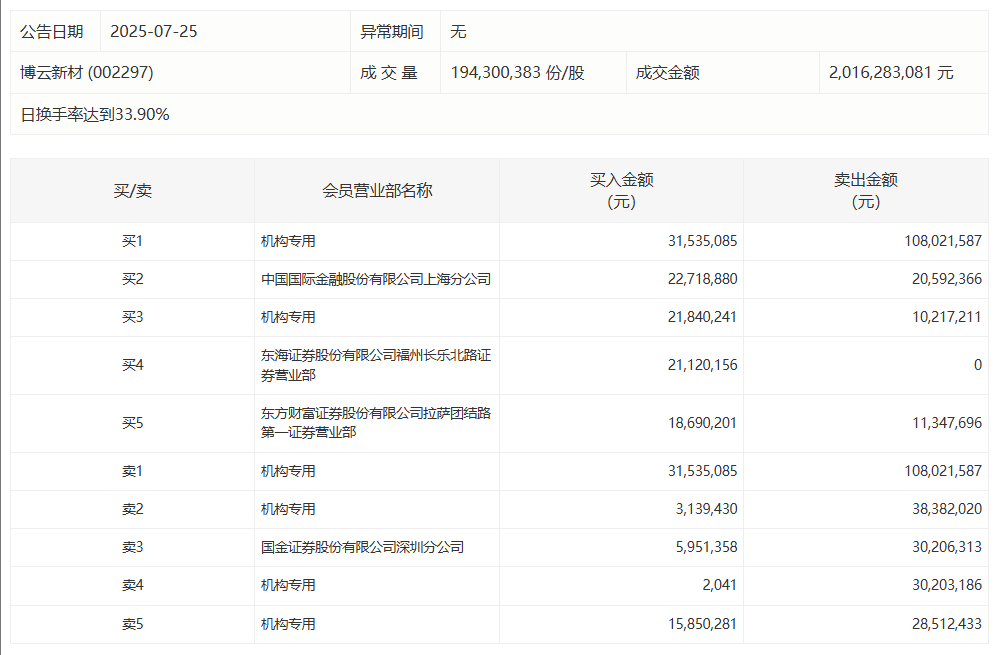Click the 买入金额 (元) column header
The width and height of the screenshot is (1004, 655).
[621, 190]
